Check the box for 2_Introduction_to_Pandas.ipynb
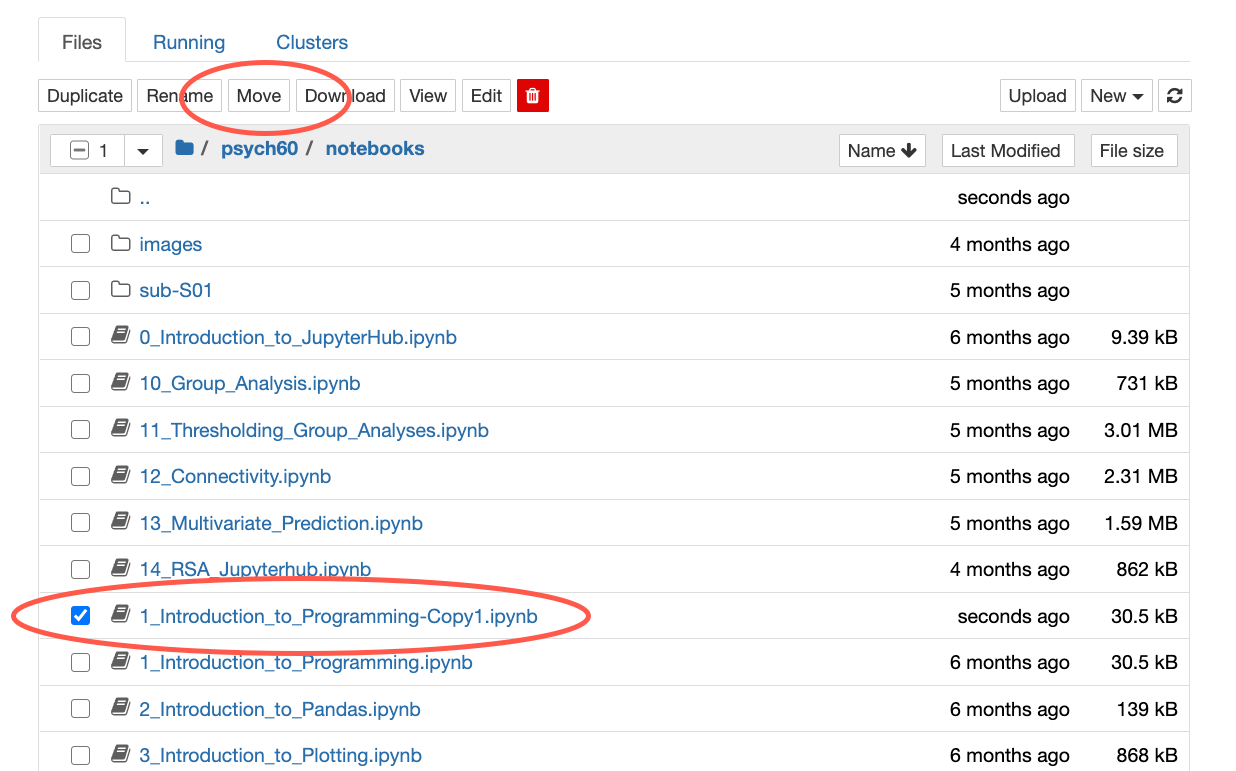This screenshot has height=771, width=1236. [80, 709]
